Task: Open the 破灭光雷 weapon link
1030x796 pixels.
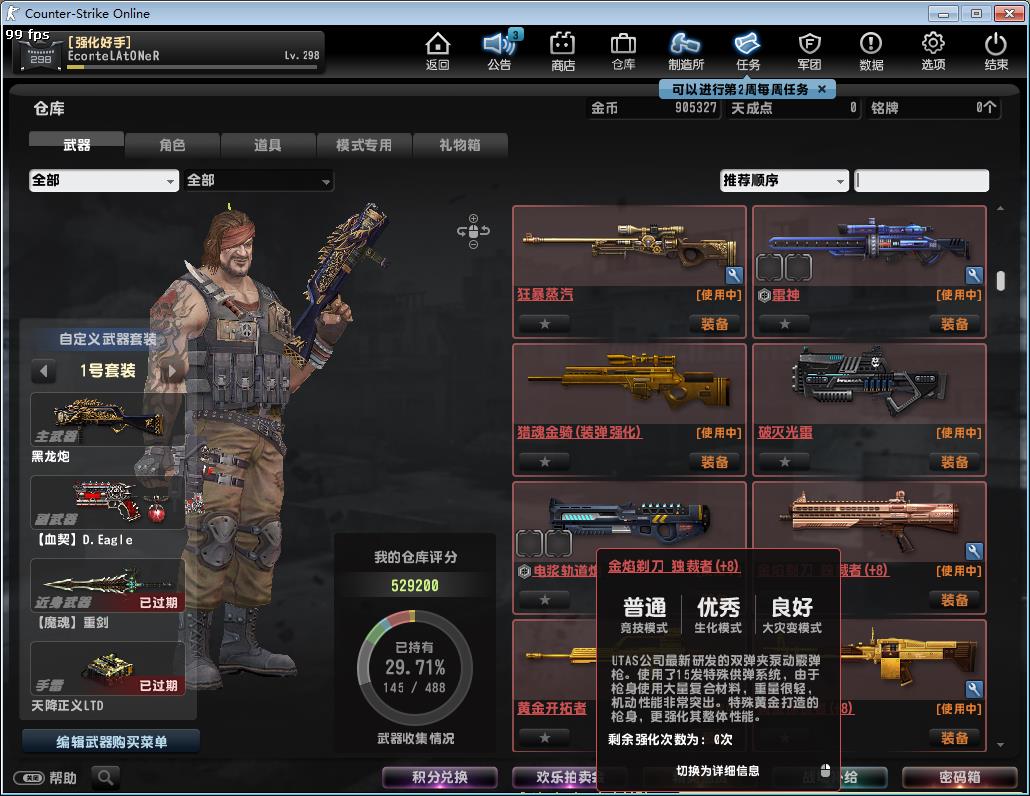Action: 785,432
